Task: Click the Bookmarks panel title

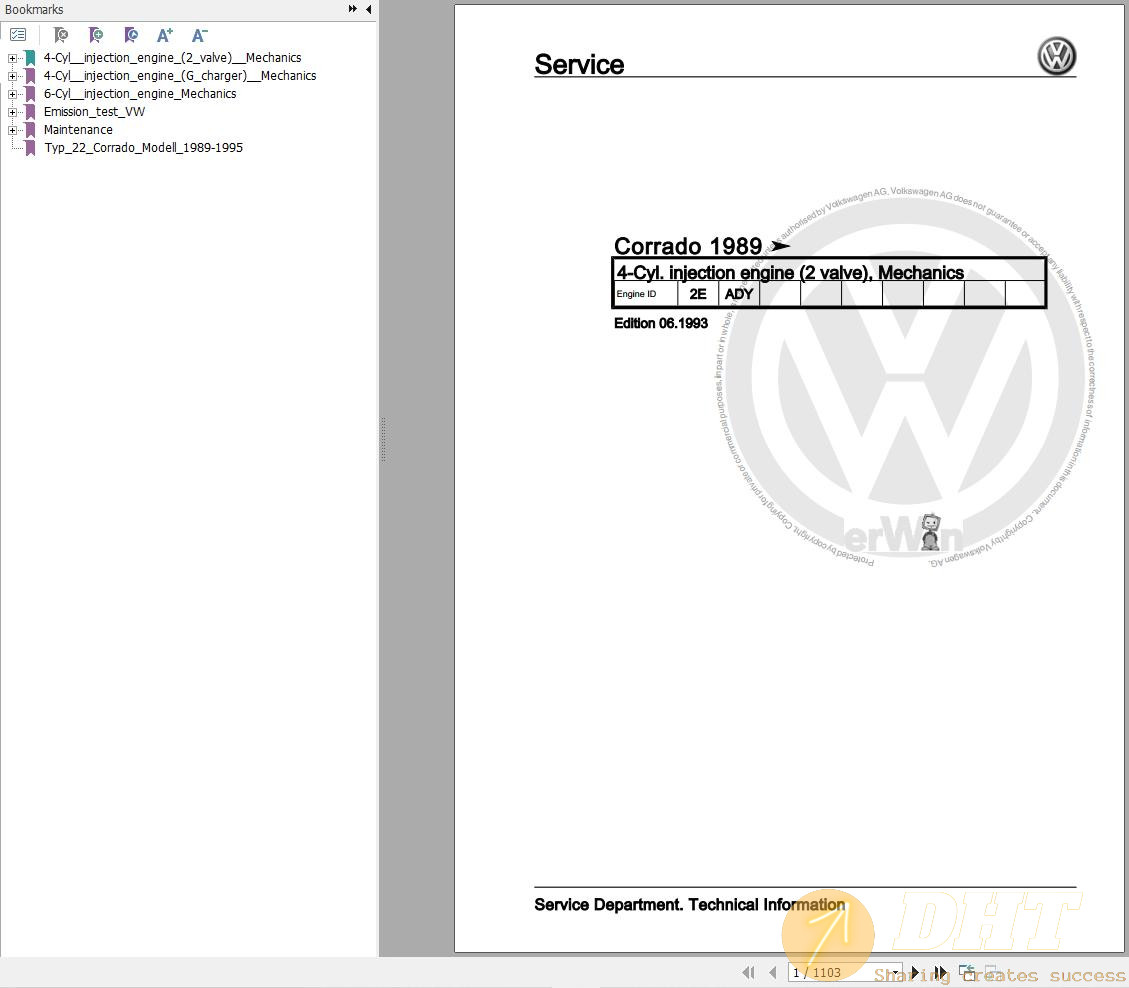Action: [x=34, y=9]
